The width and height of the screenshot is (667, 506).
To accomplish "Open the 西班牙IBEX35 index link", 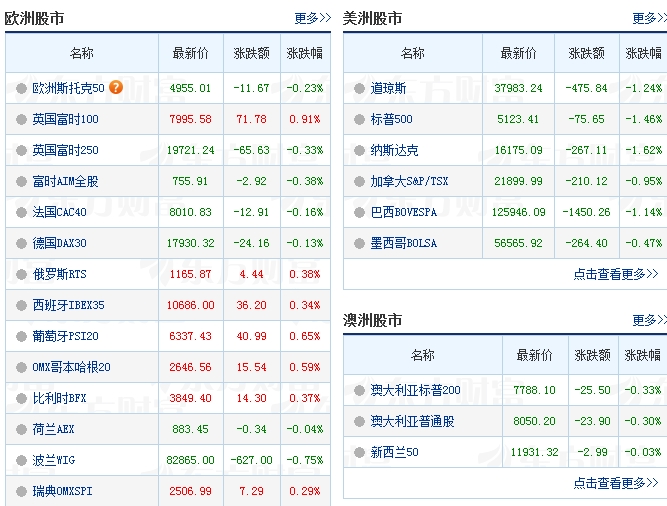I will 68,305.
